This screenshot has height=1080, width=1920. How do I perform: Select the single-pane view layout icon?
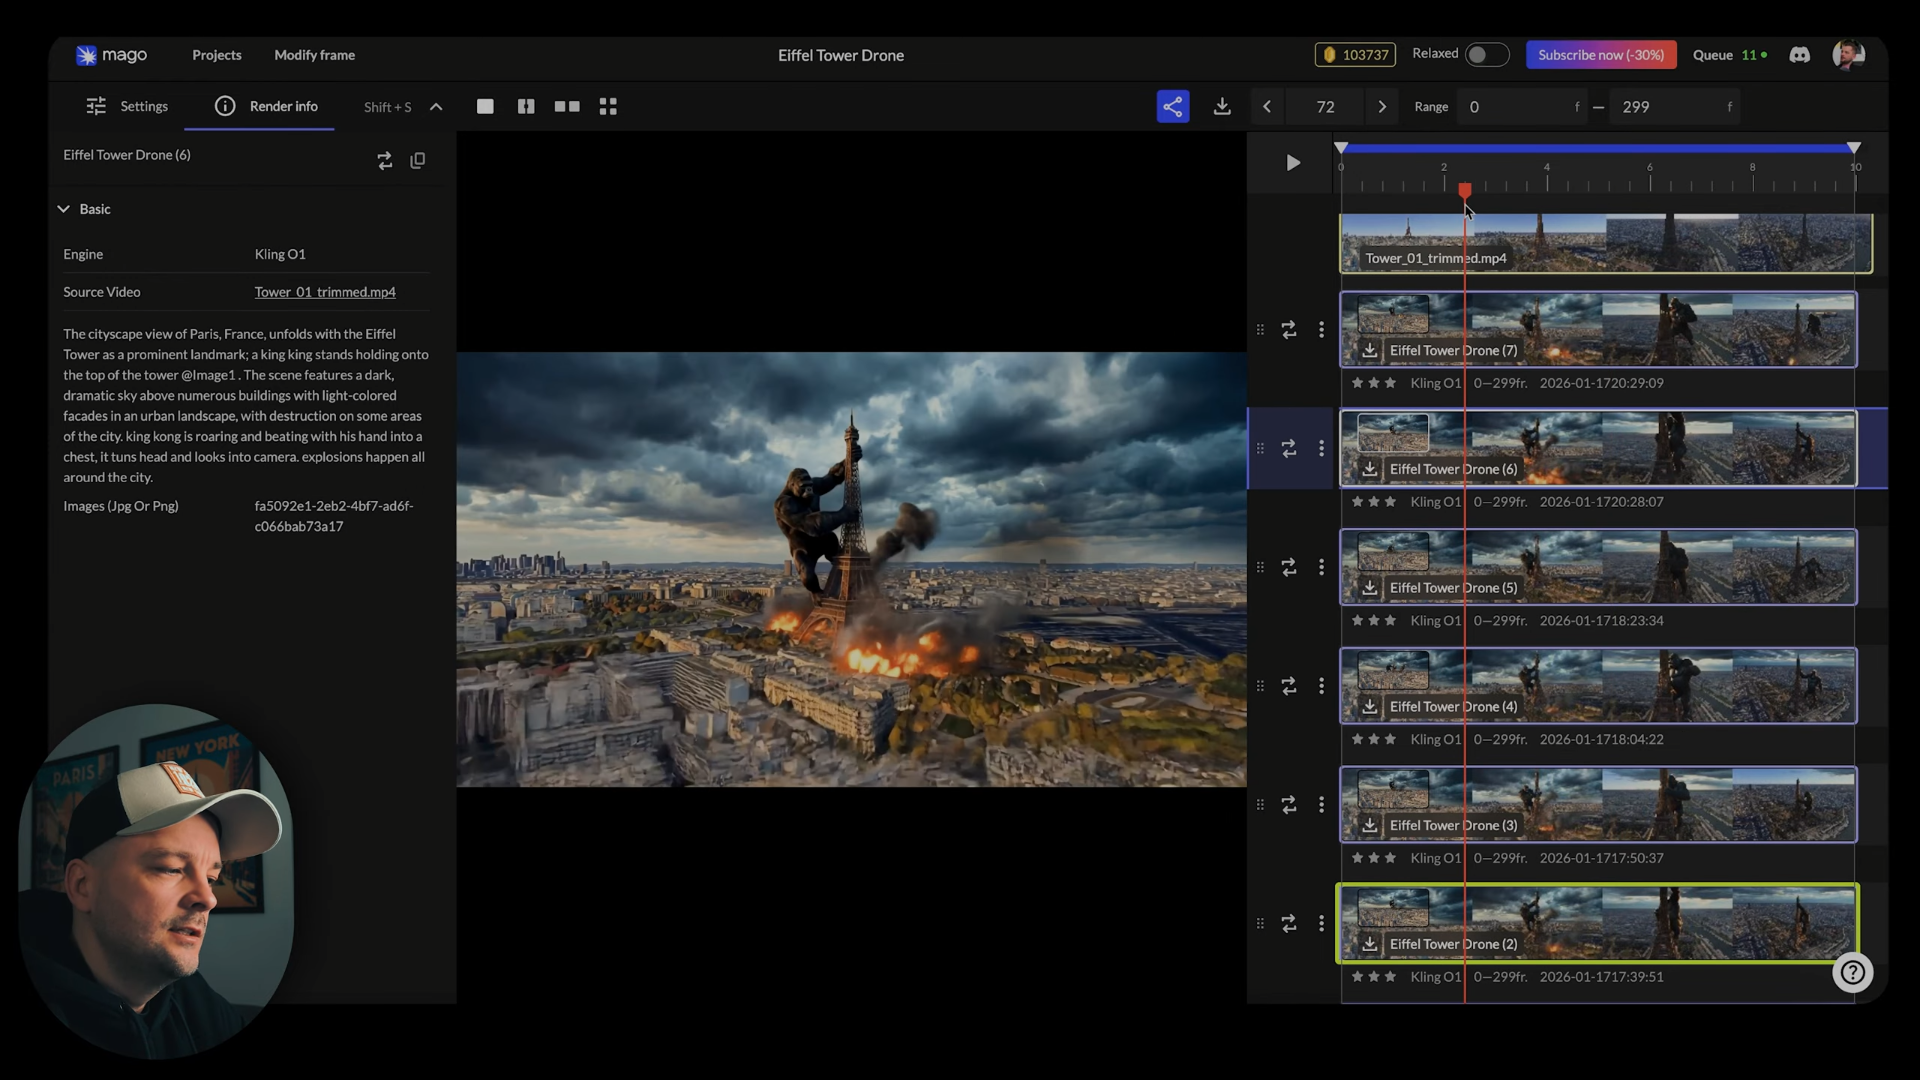pos(485,107)
